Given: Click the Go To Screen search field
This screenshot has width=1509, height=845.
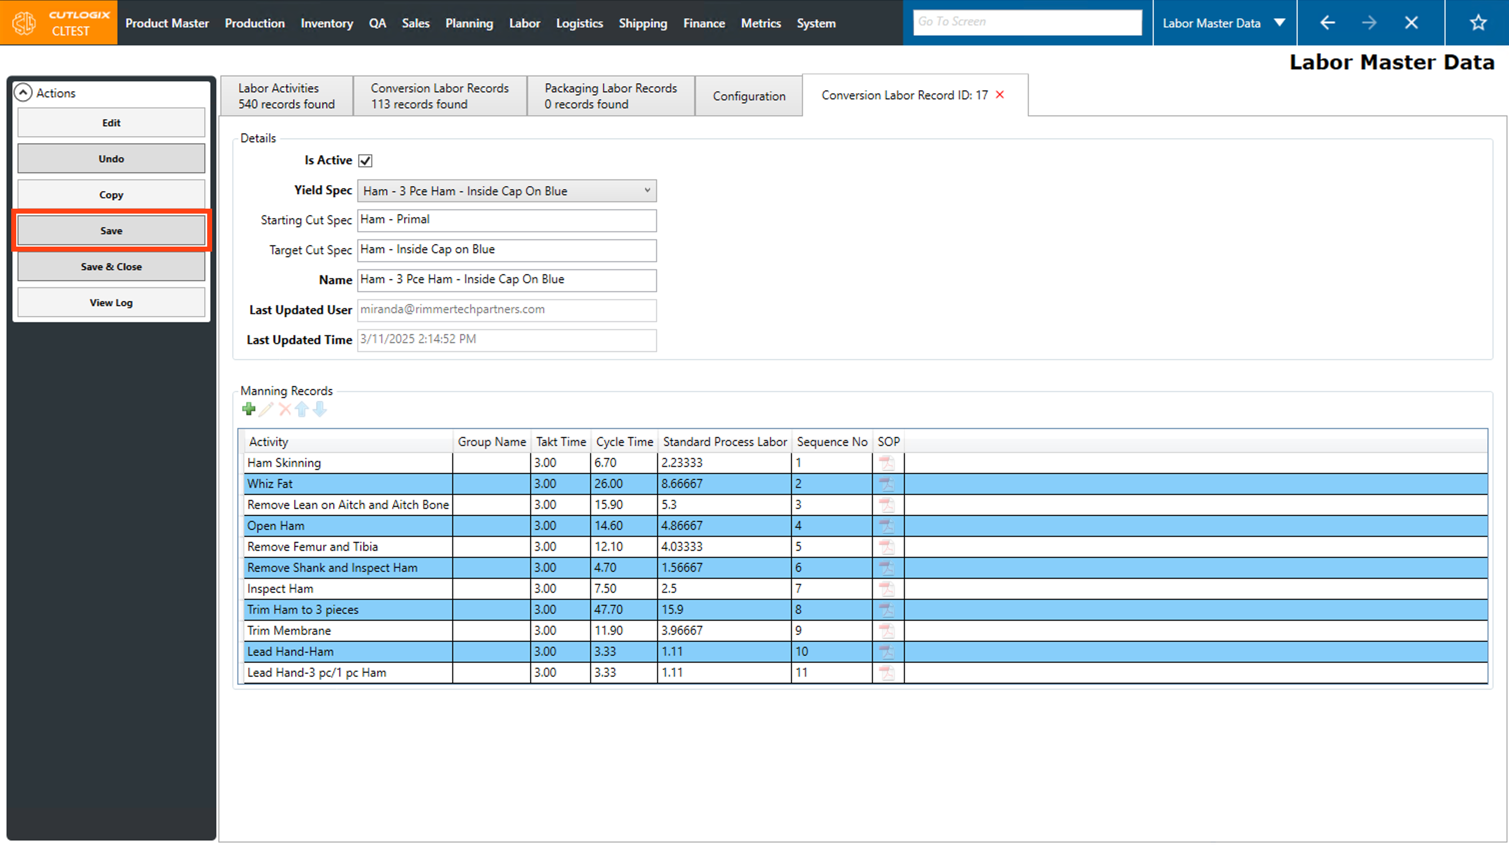Looking at the screenshot, I should coord(1026,22).
